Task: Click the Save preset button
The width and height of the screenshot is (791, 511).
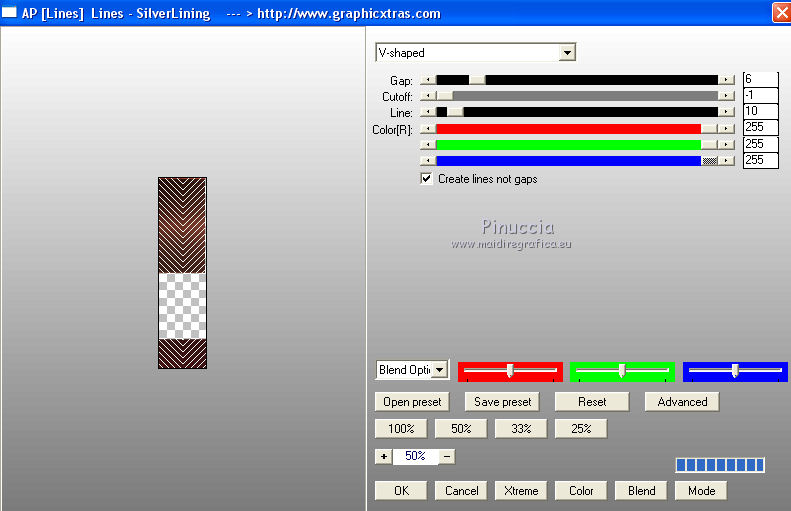Action: point(502,402)
